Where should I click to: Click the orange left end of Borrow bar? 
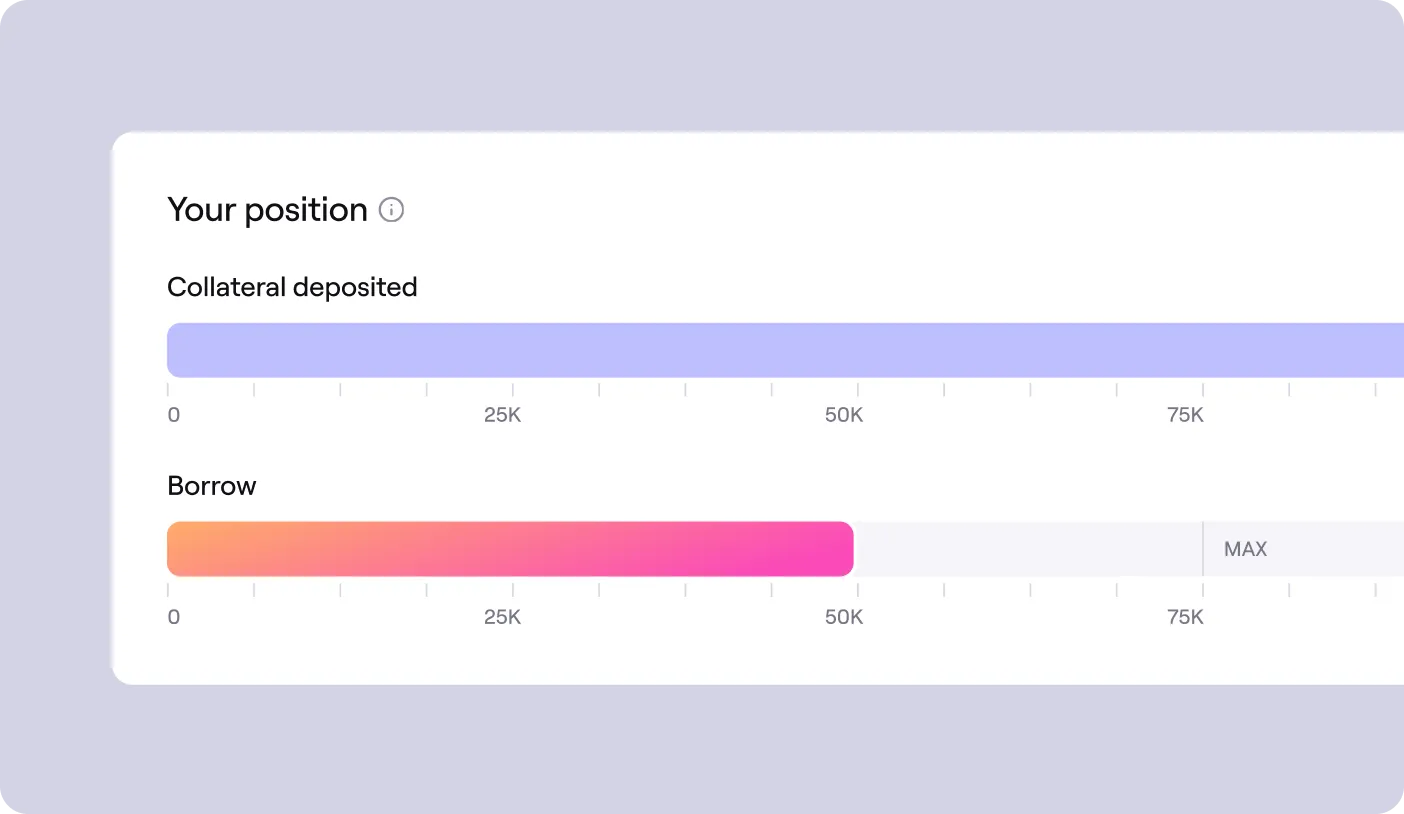(178, 549)
